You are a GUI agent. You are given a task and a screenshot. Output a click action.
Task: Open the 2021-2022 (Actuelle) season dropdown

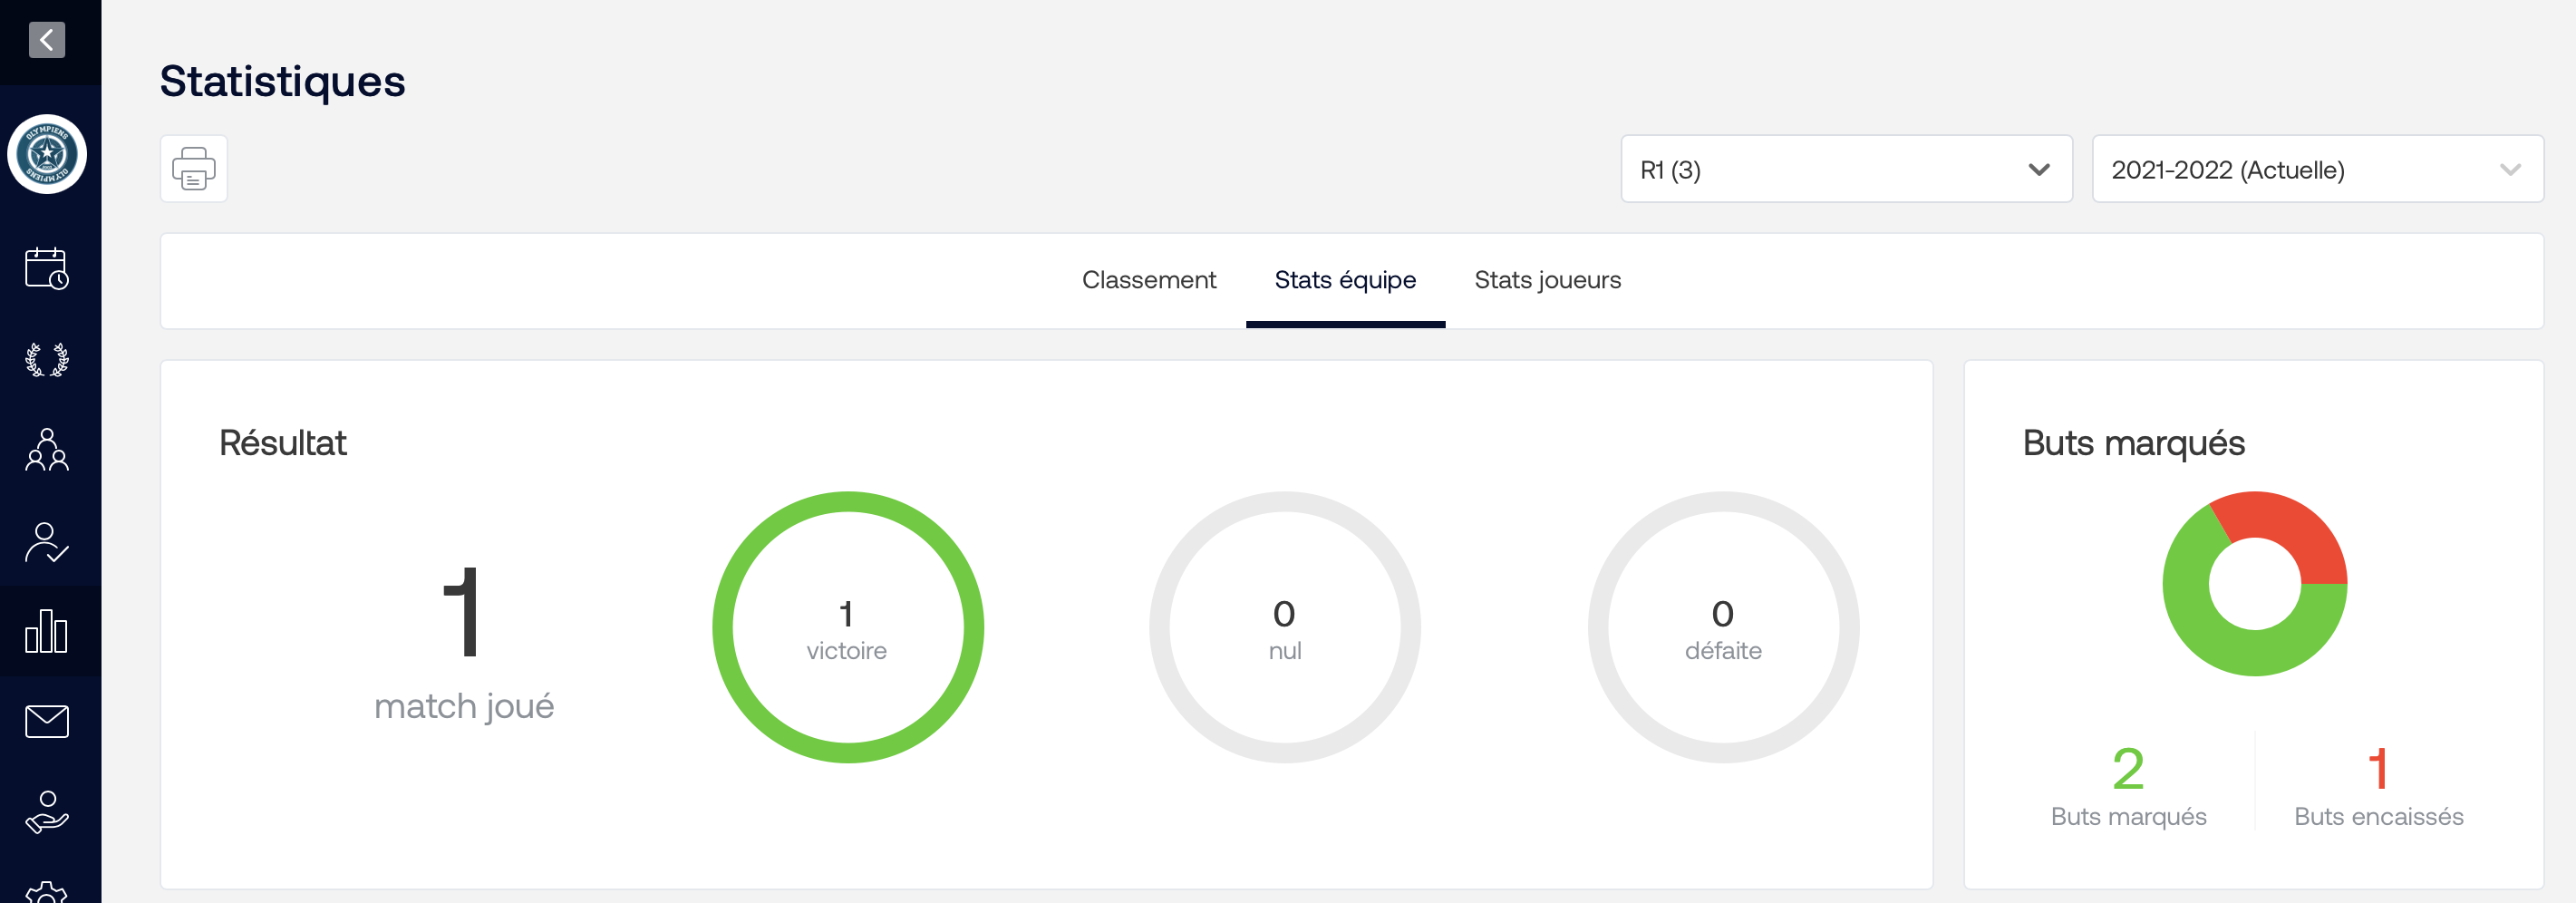click(2317, 169)
